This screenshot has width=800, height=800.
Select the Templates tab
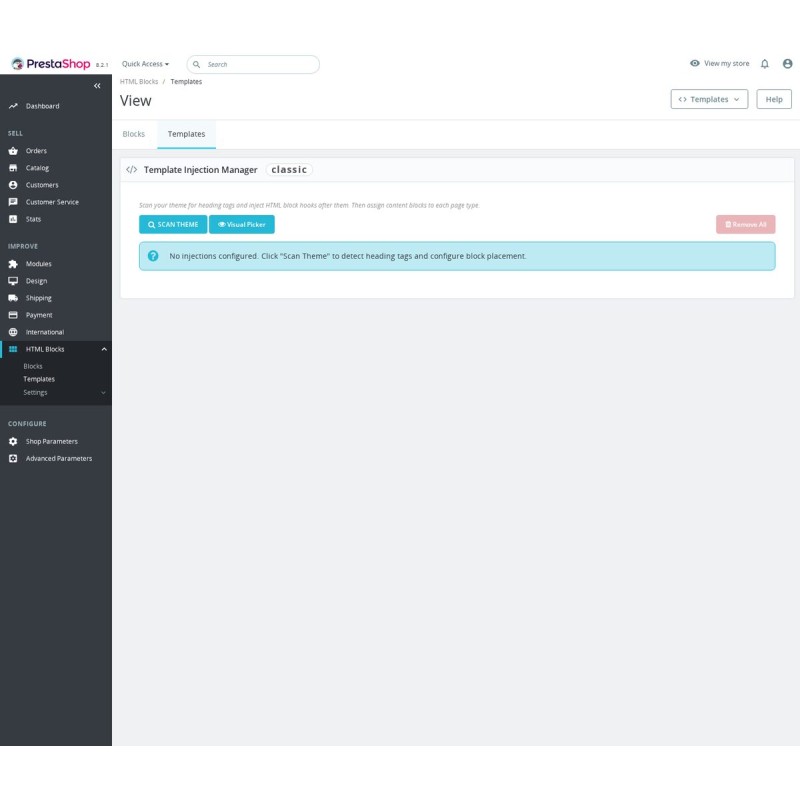[x=186, y=134]
